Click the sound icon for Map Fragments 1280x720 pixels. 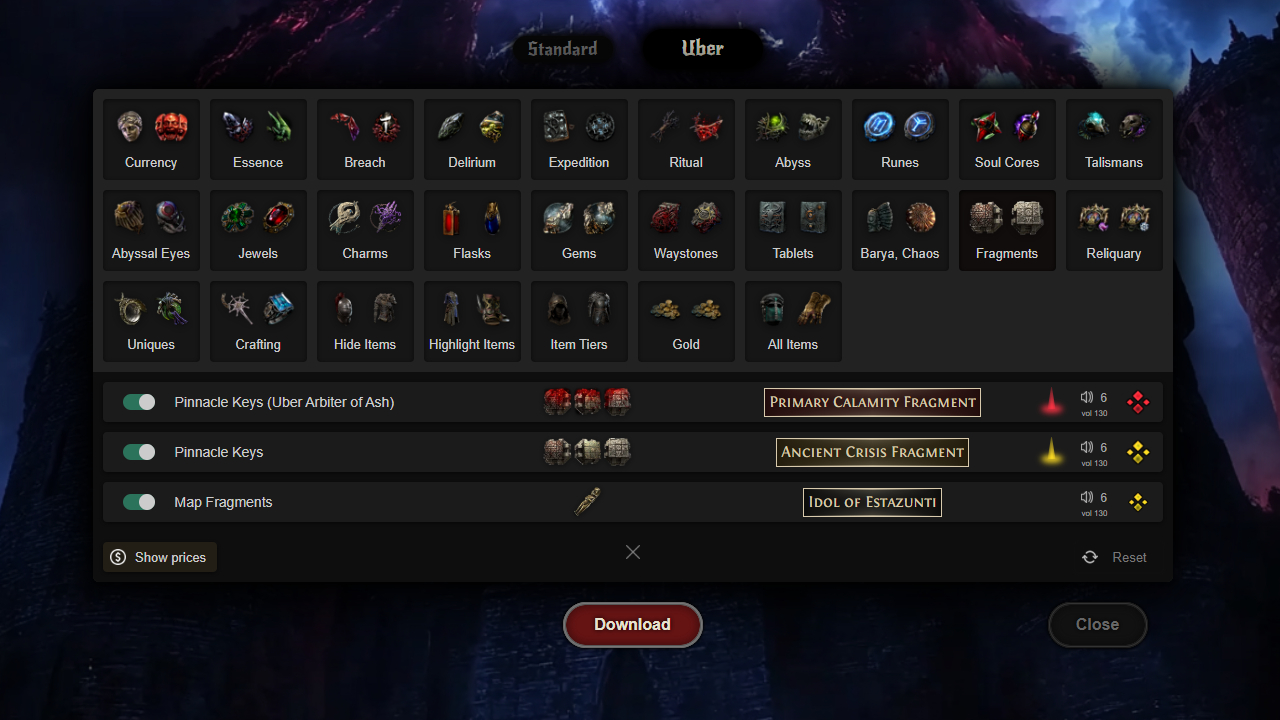pos(1087,497)
